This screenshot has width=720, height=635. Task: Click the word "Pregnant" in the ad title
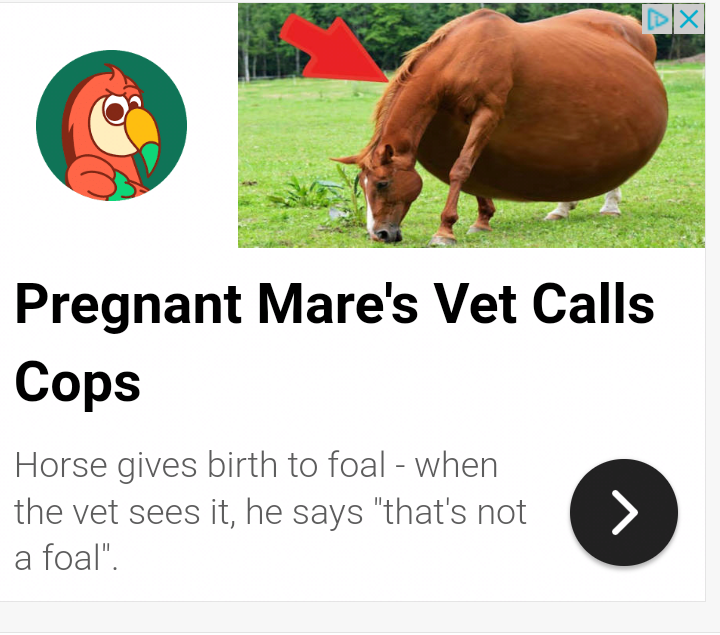[x=128, y=305]
